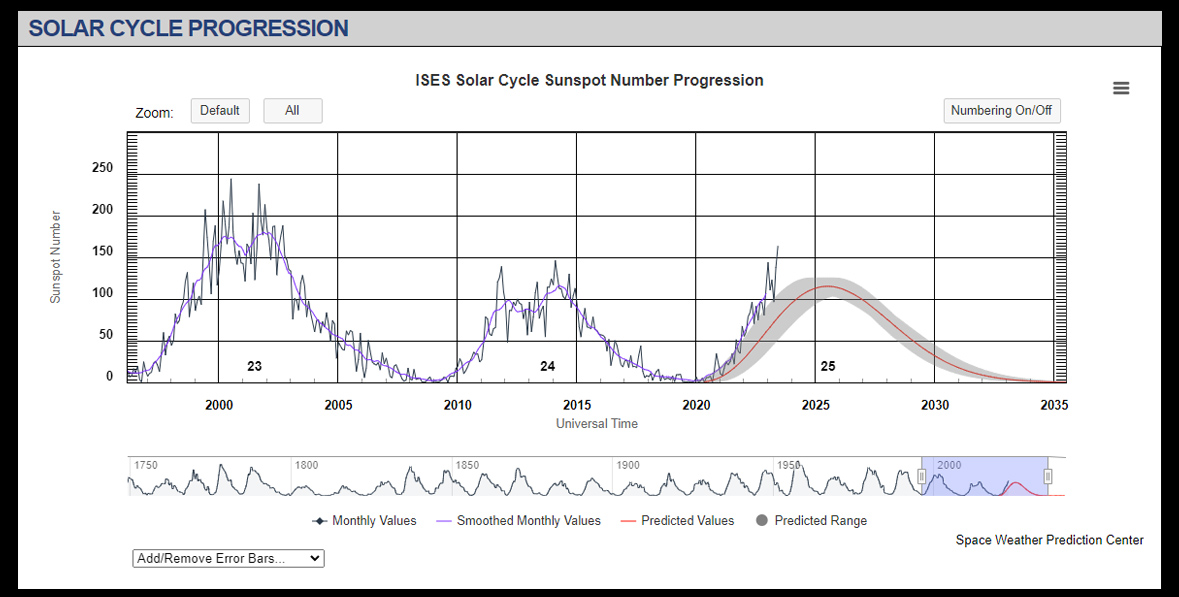
Task: Click the 2015 x-axis label
Action: click(x=577, y=405)
